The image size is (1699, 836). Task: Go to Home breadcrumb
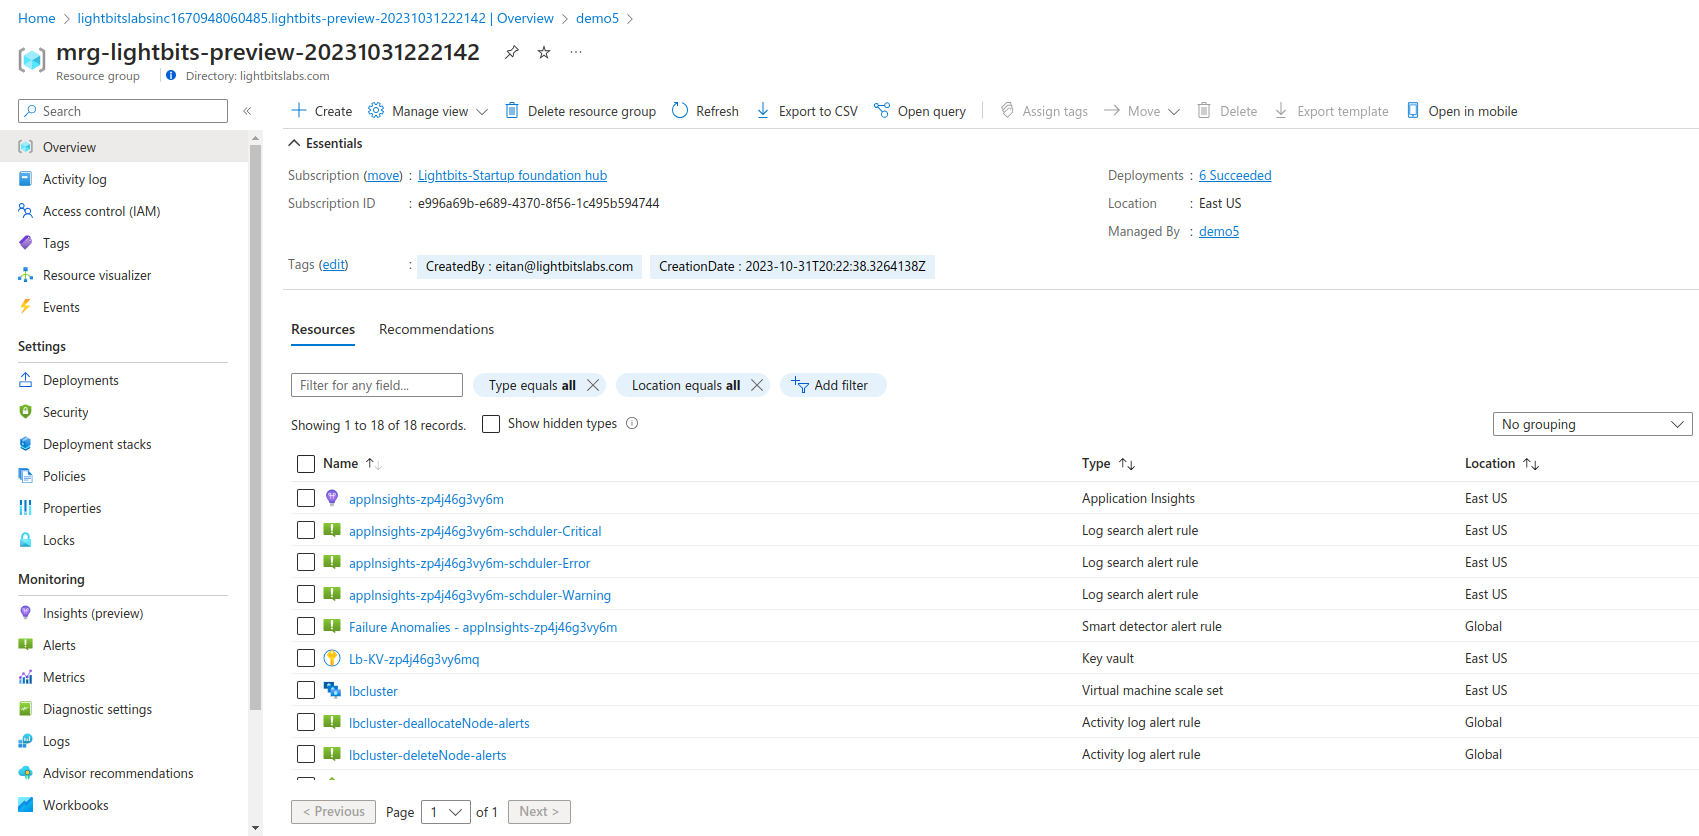coord(37,18)
